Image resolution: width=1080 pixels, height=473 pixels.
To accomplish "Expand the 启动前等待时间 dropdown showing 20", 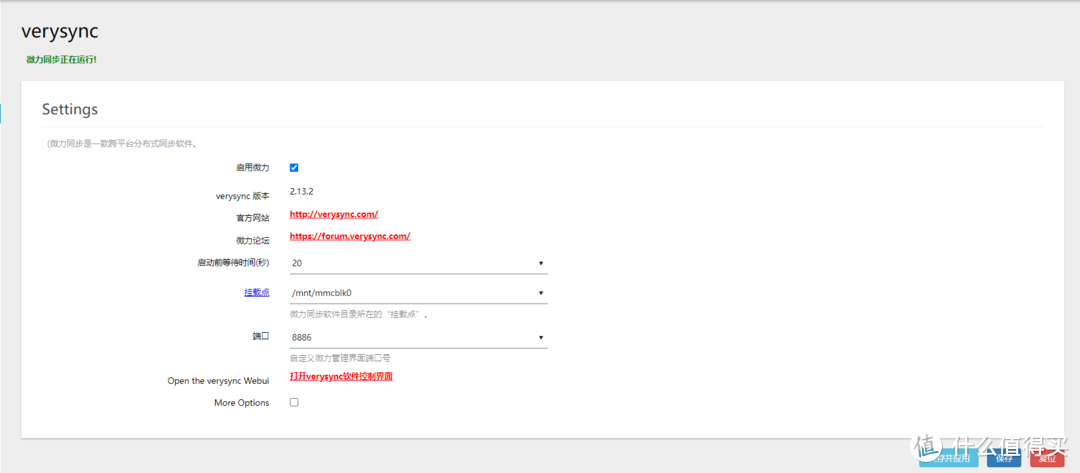I will coord(419,263).
